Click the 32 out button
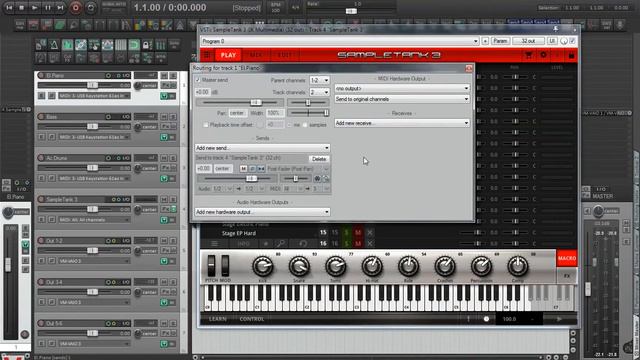Viewport: 640px width, 360px height. (528, 41)
